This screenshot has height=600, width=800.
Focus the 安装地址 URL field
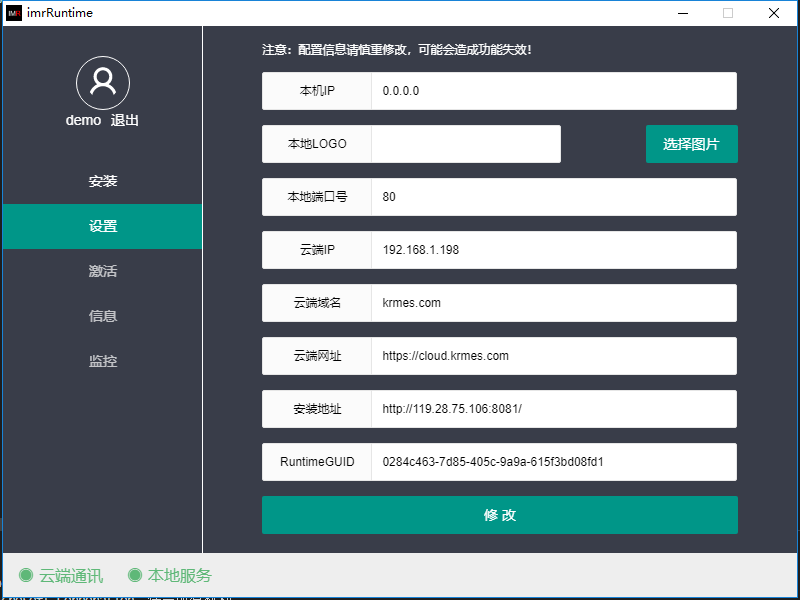click(x=553, y=409)
